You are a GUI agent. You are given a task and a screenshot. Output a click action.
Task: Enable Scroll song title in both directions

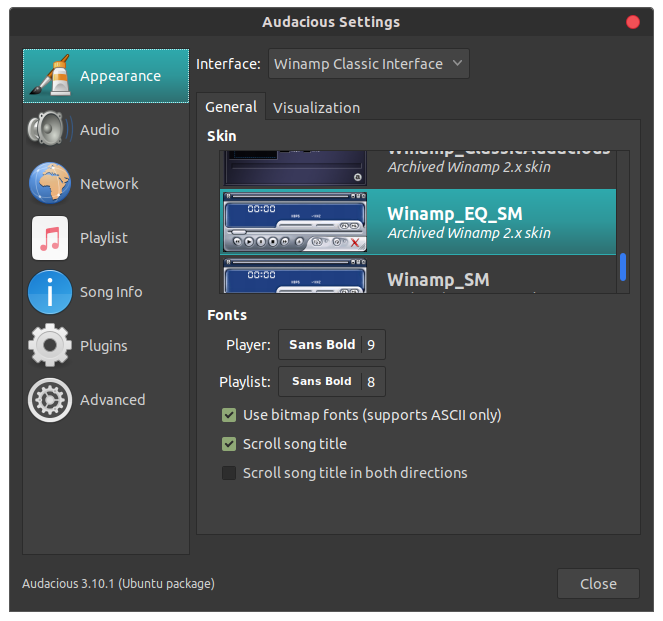229,473
